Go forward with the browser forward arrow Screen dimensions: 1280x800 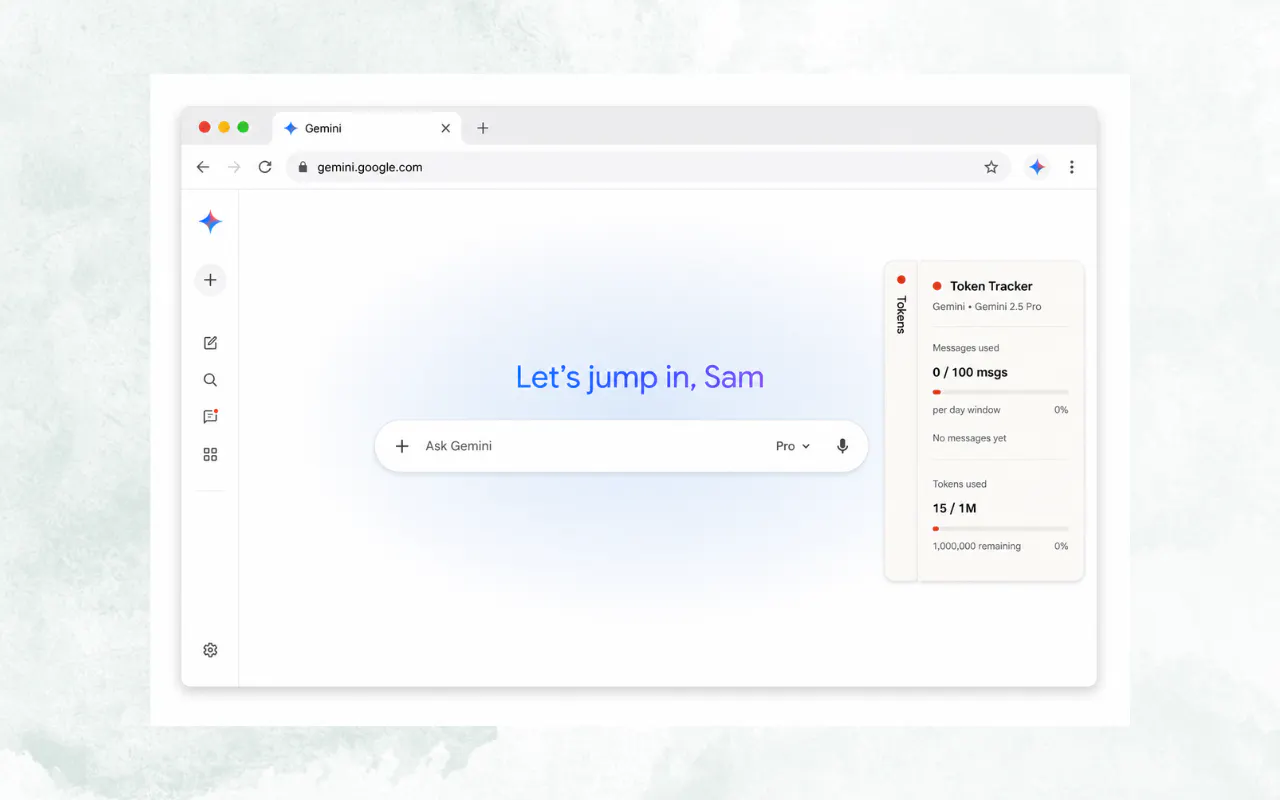pyautogui.click(x=234, y=167)
